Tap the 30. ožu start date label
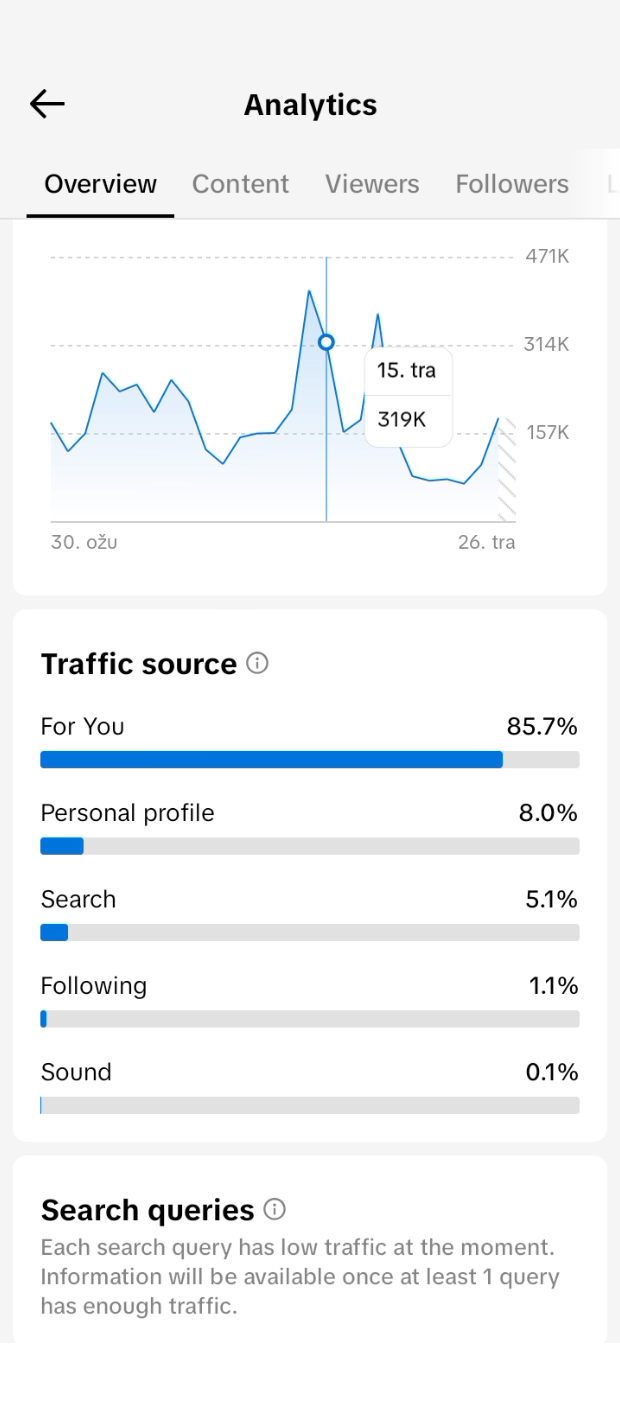Viewport: 620px width, 1424px height. coord(84,543)
